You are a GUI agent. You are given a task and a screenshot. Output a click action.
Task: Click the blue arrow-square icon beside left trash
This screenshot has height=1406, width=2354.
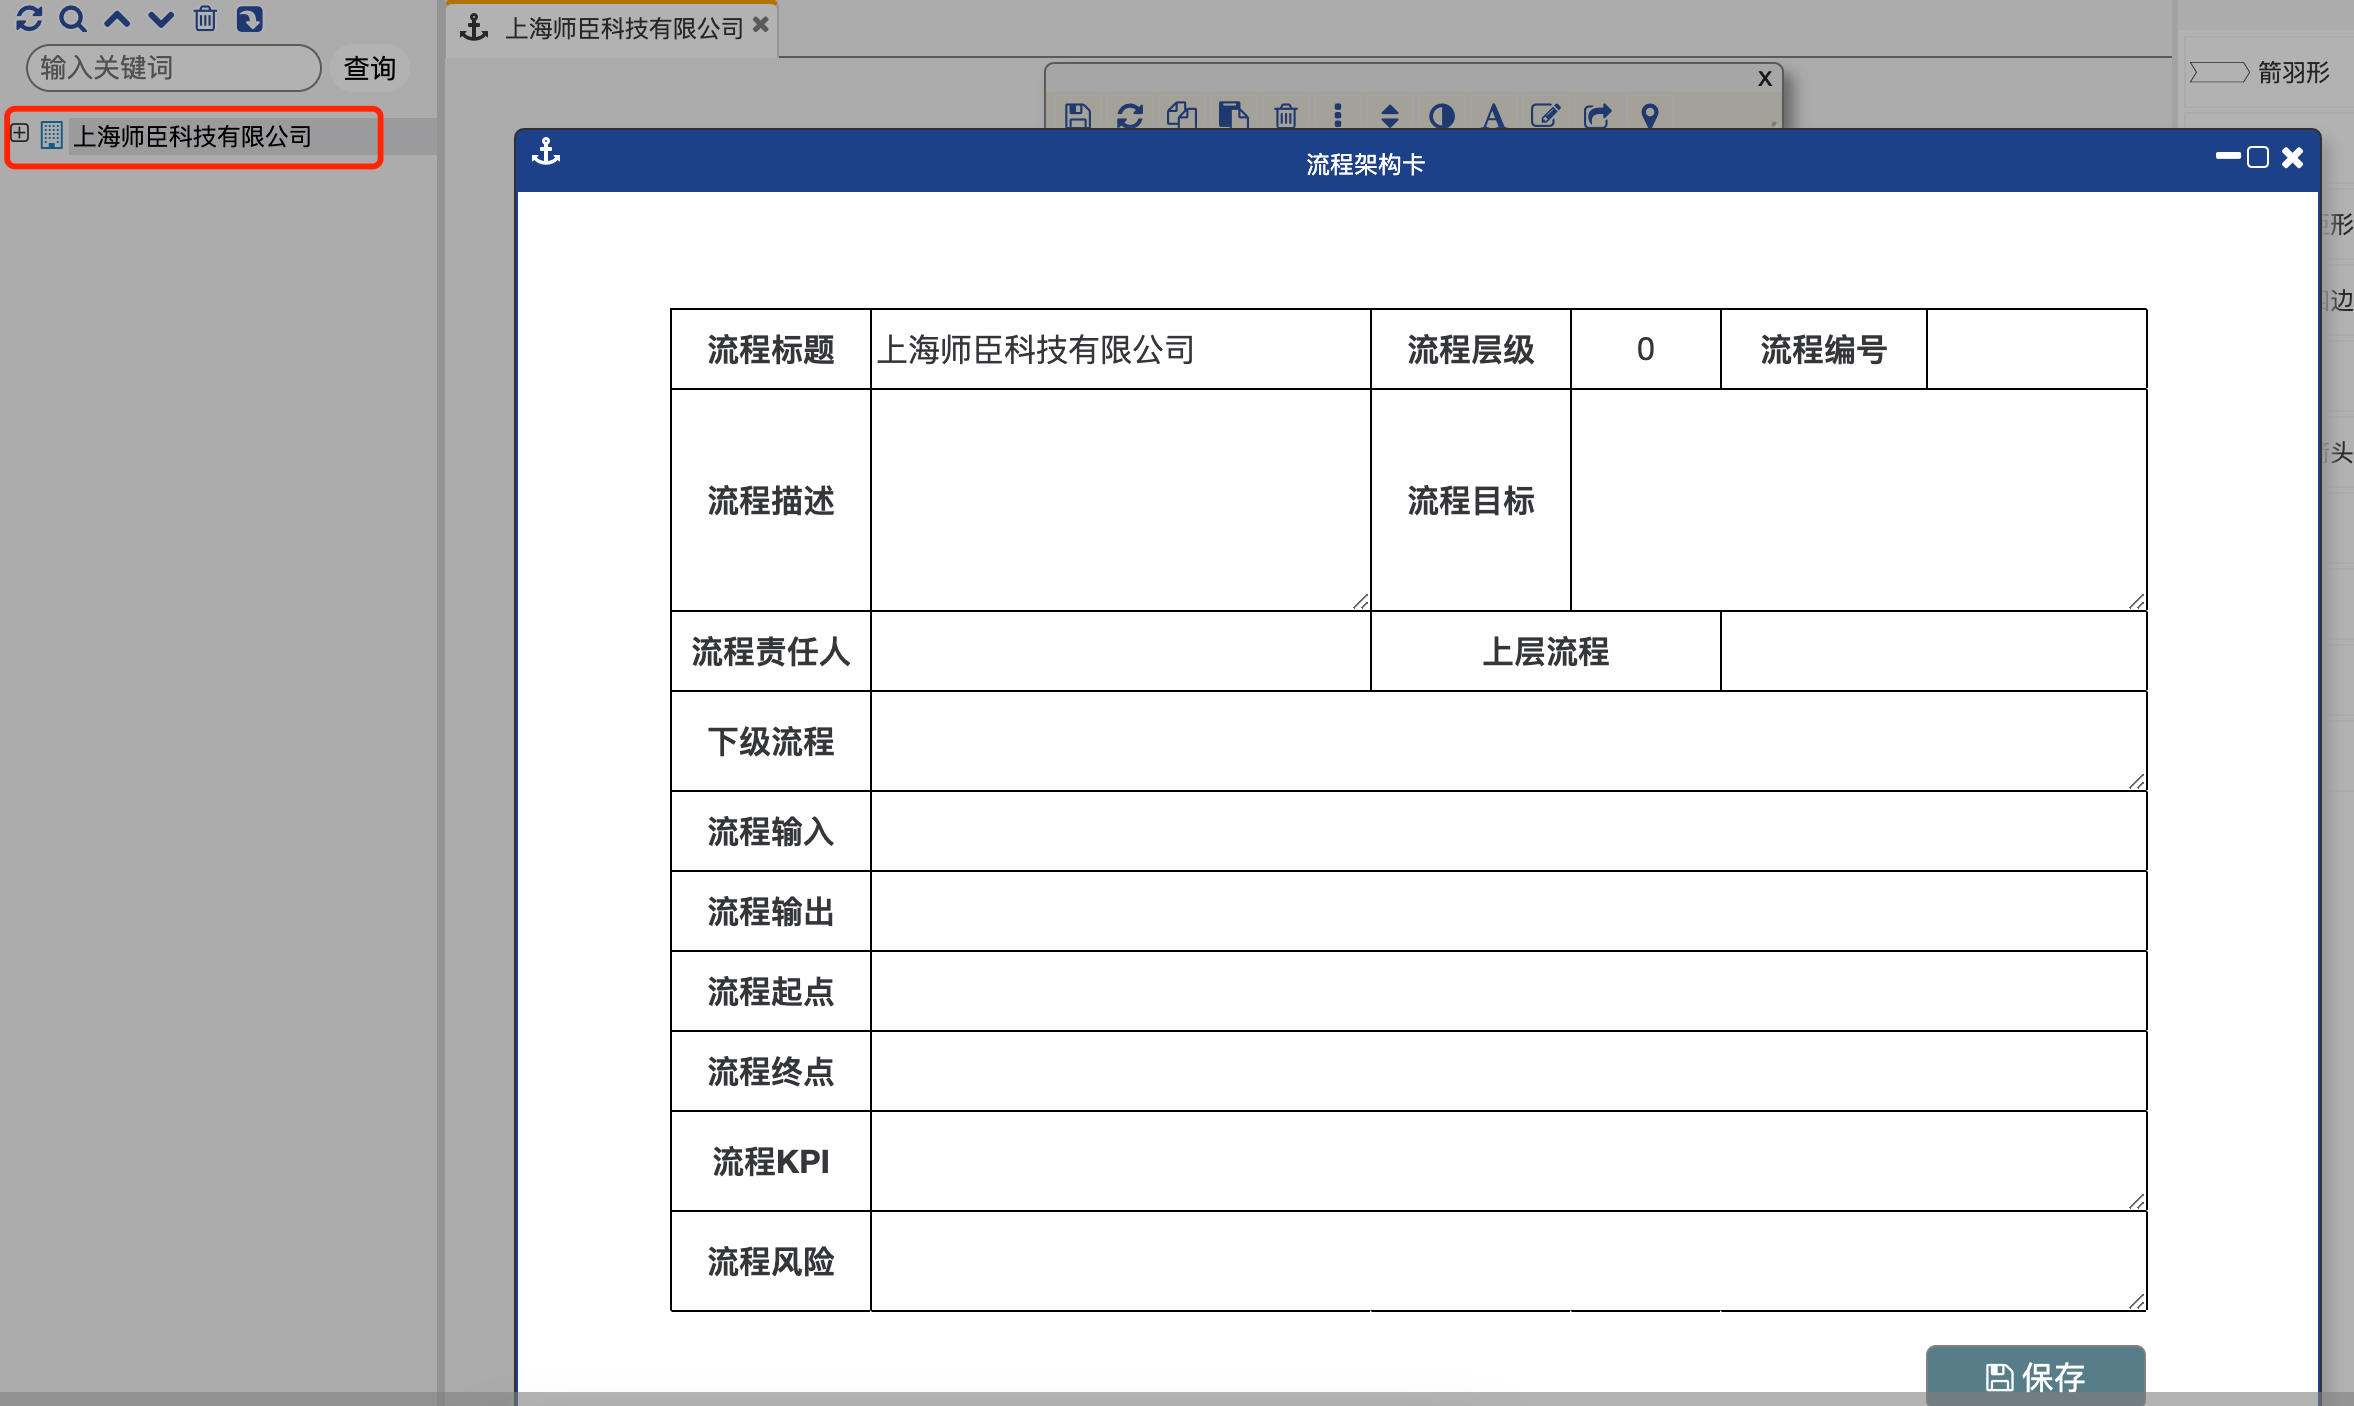point(249,18)
